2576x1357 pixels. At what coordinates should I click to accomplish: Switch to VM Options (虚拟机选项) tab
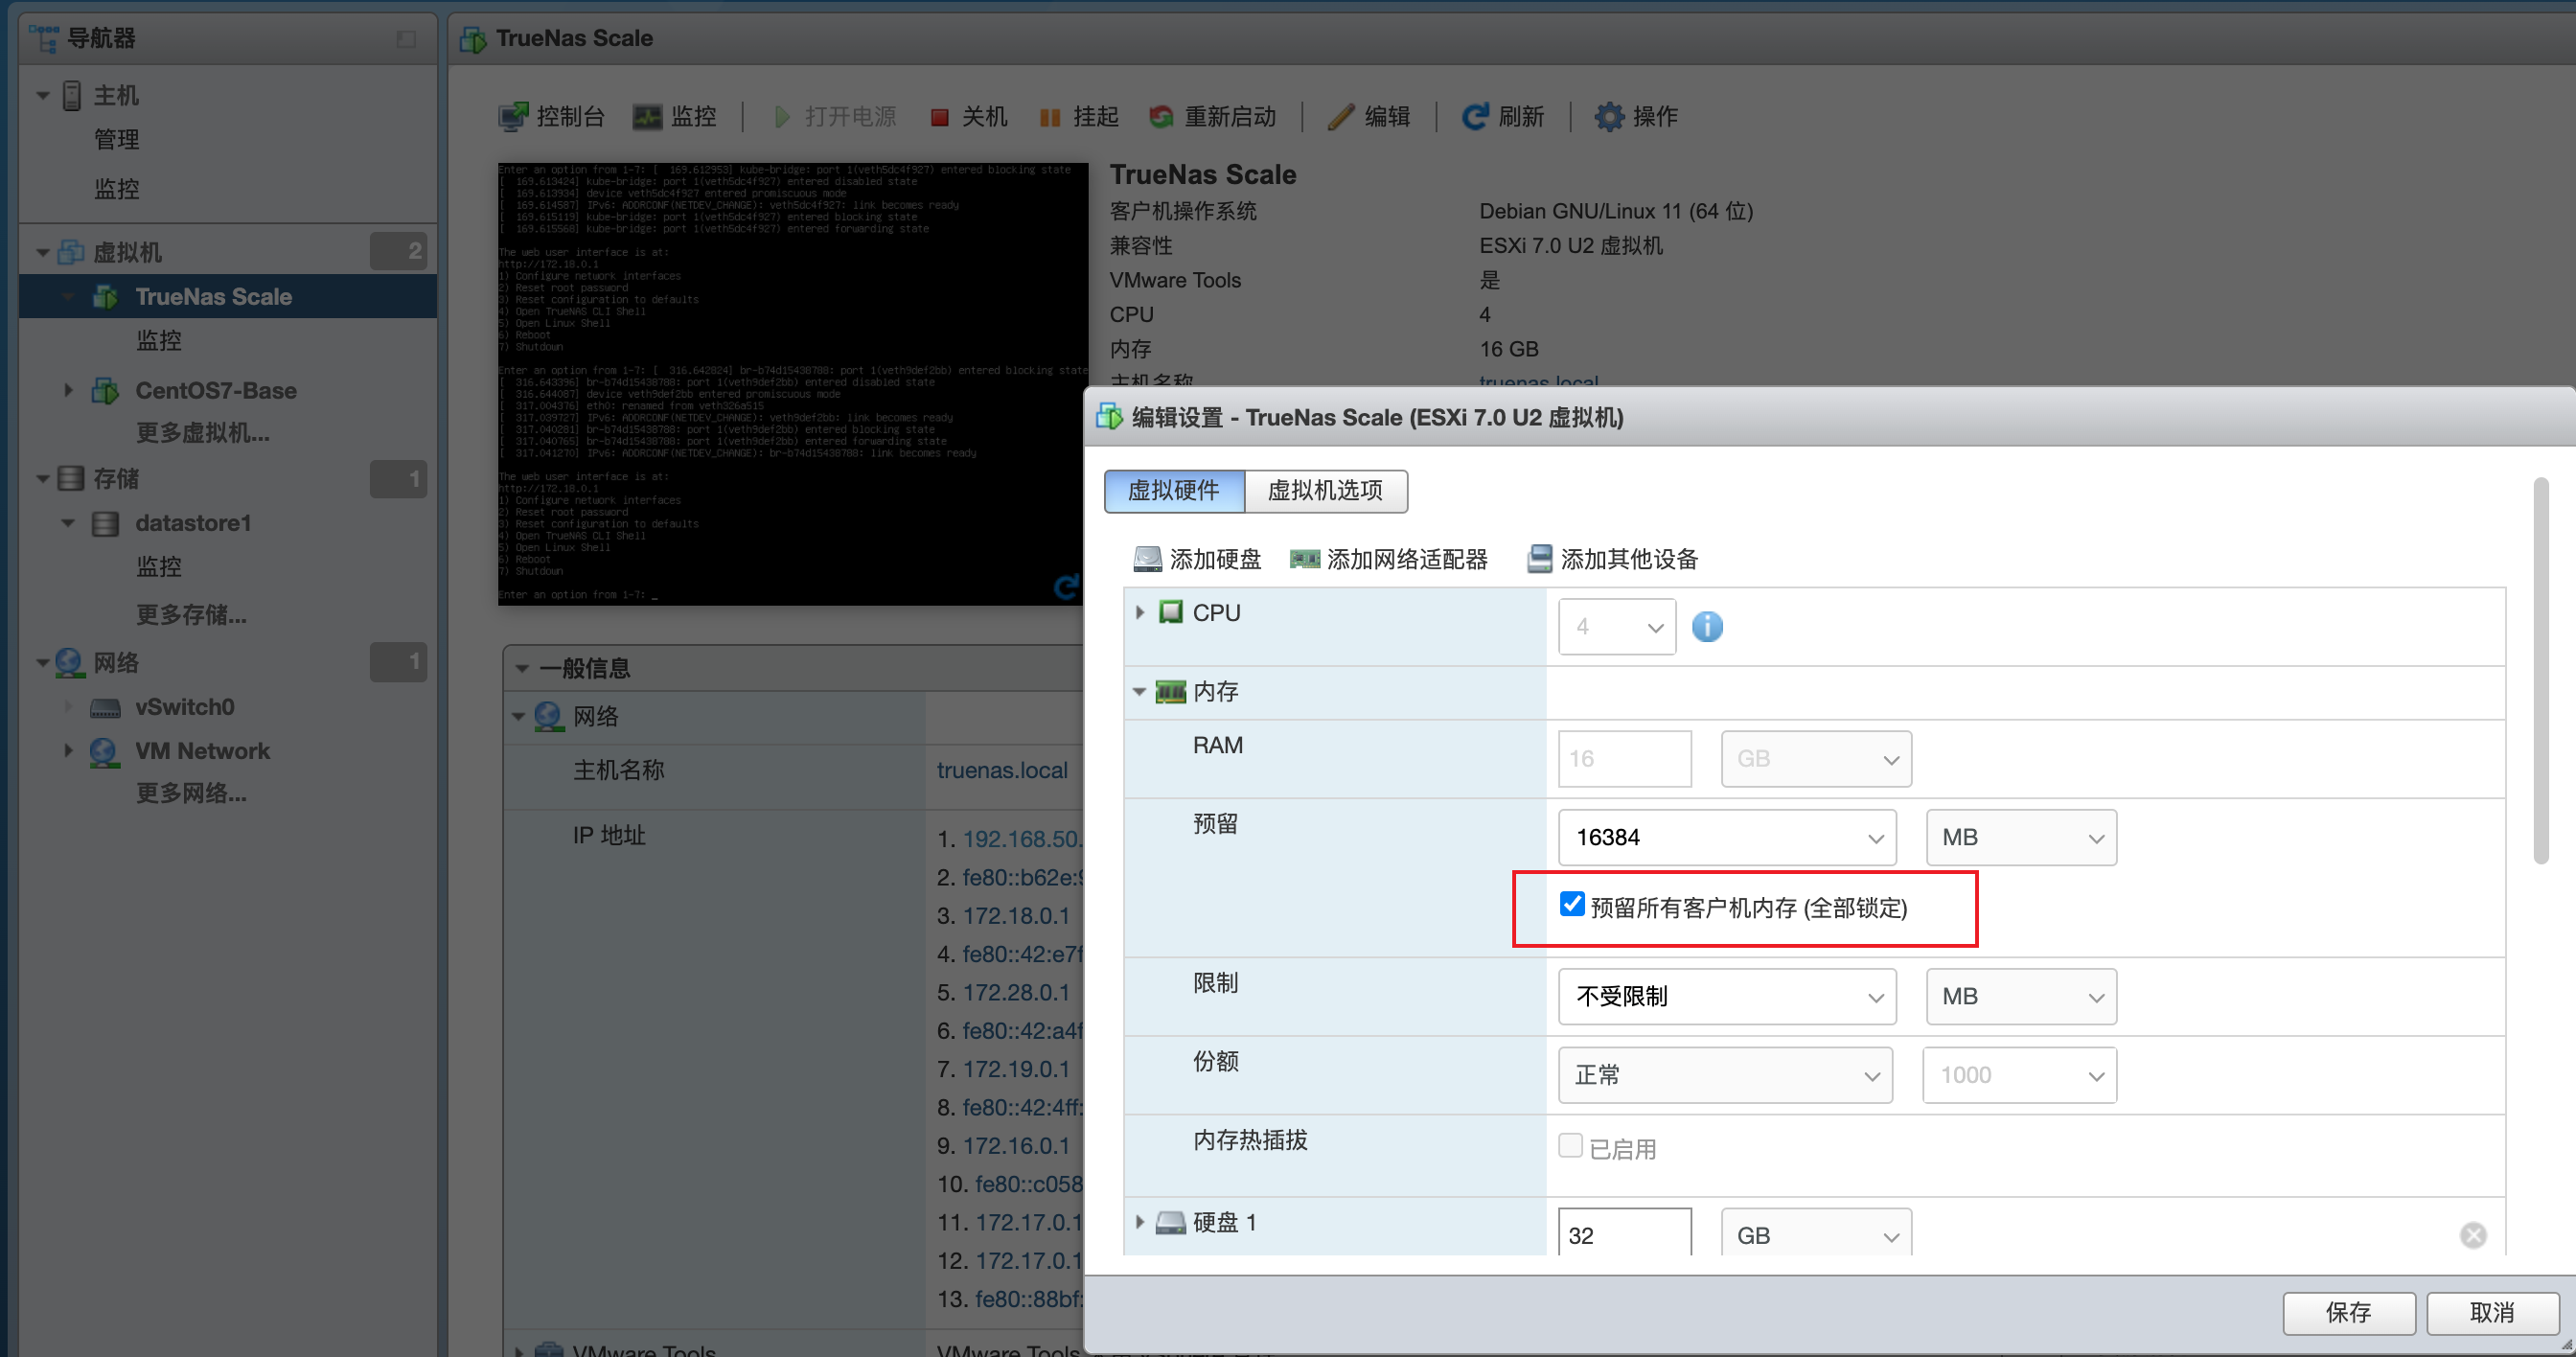point(1324,491)
